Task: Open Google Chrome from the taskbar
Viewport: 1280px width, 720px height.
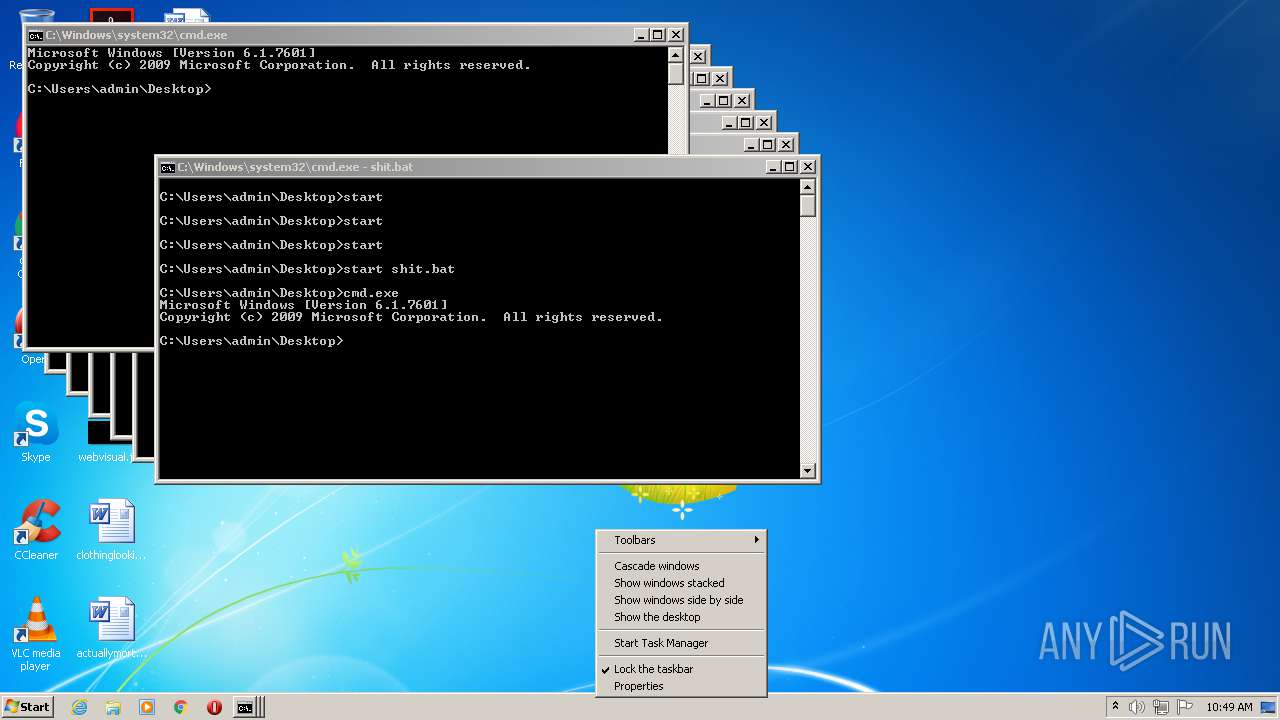Action: coord(181,707)
